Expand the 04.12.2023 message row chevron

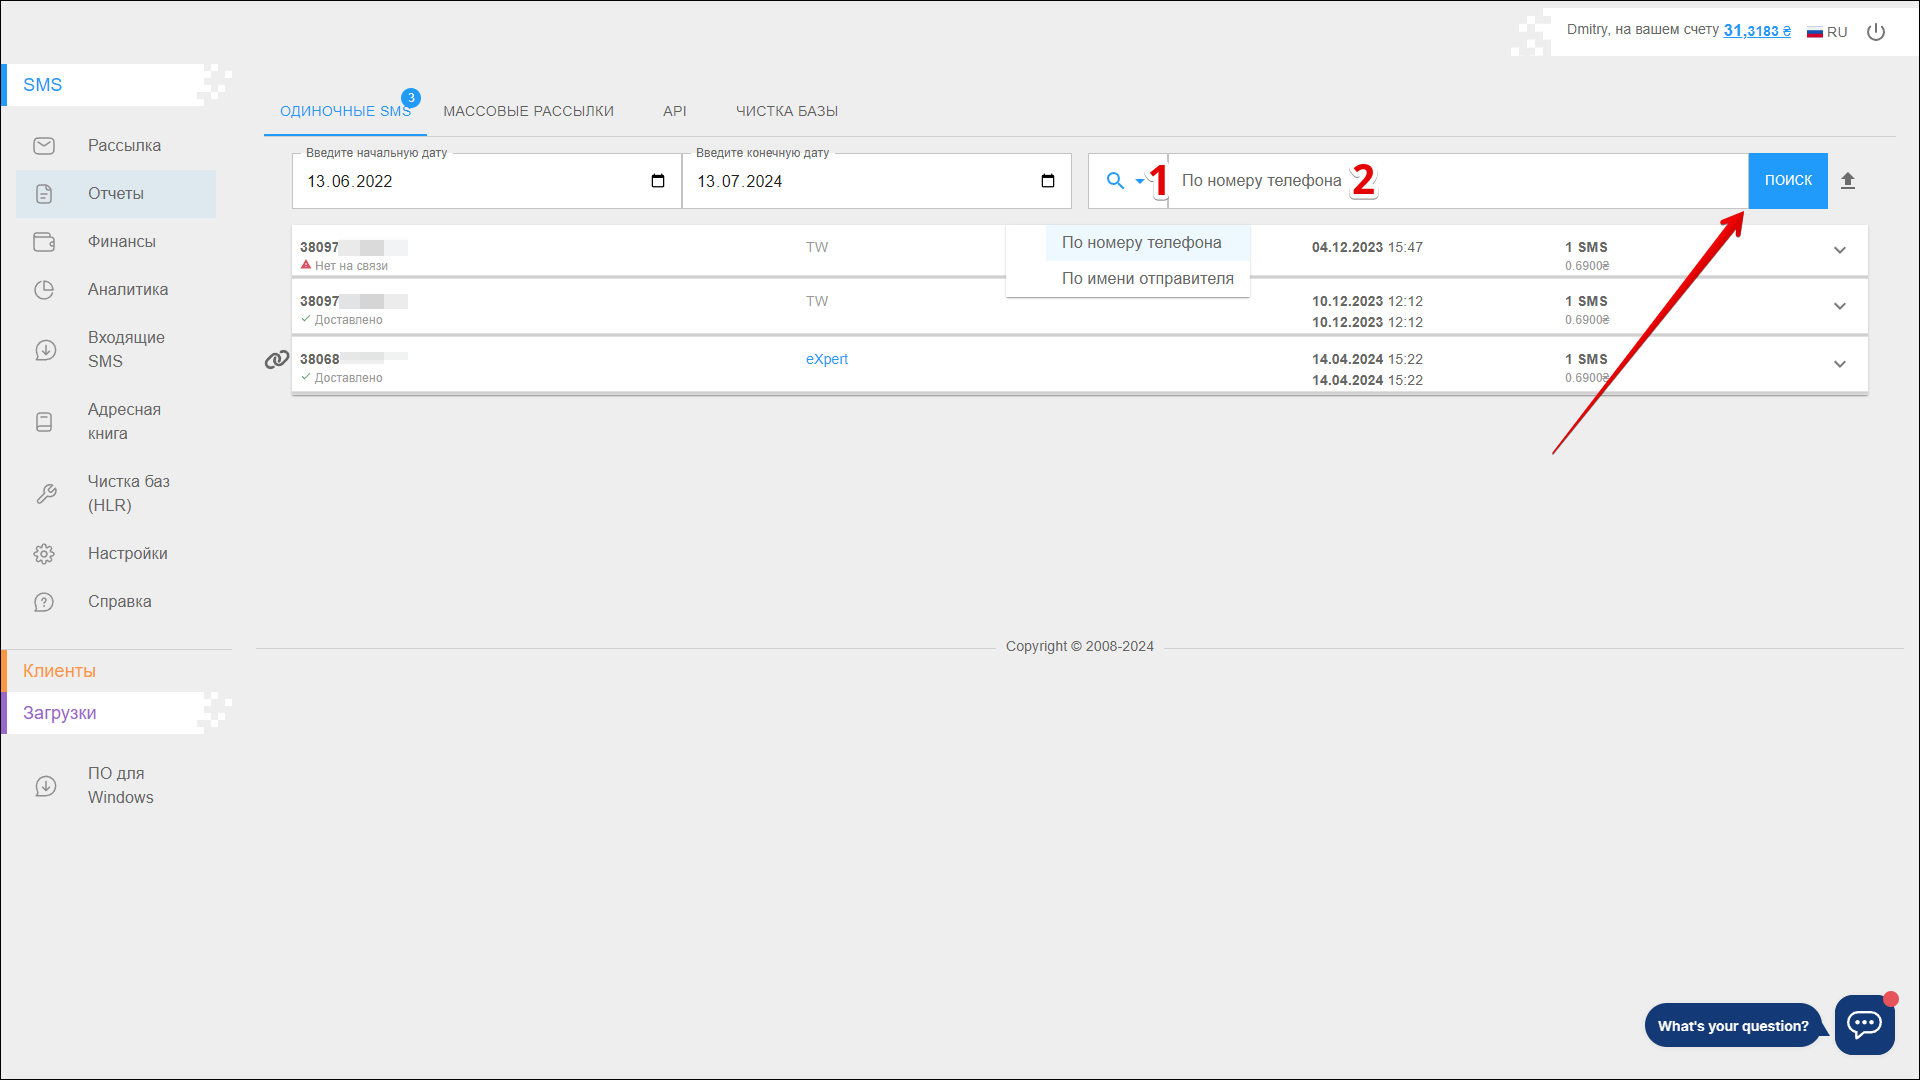1840,250
